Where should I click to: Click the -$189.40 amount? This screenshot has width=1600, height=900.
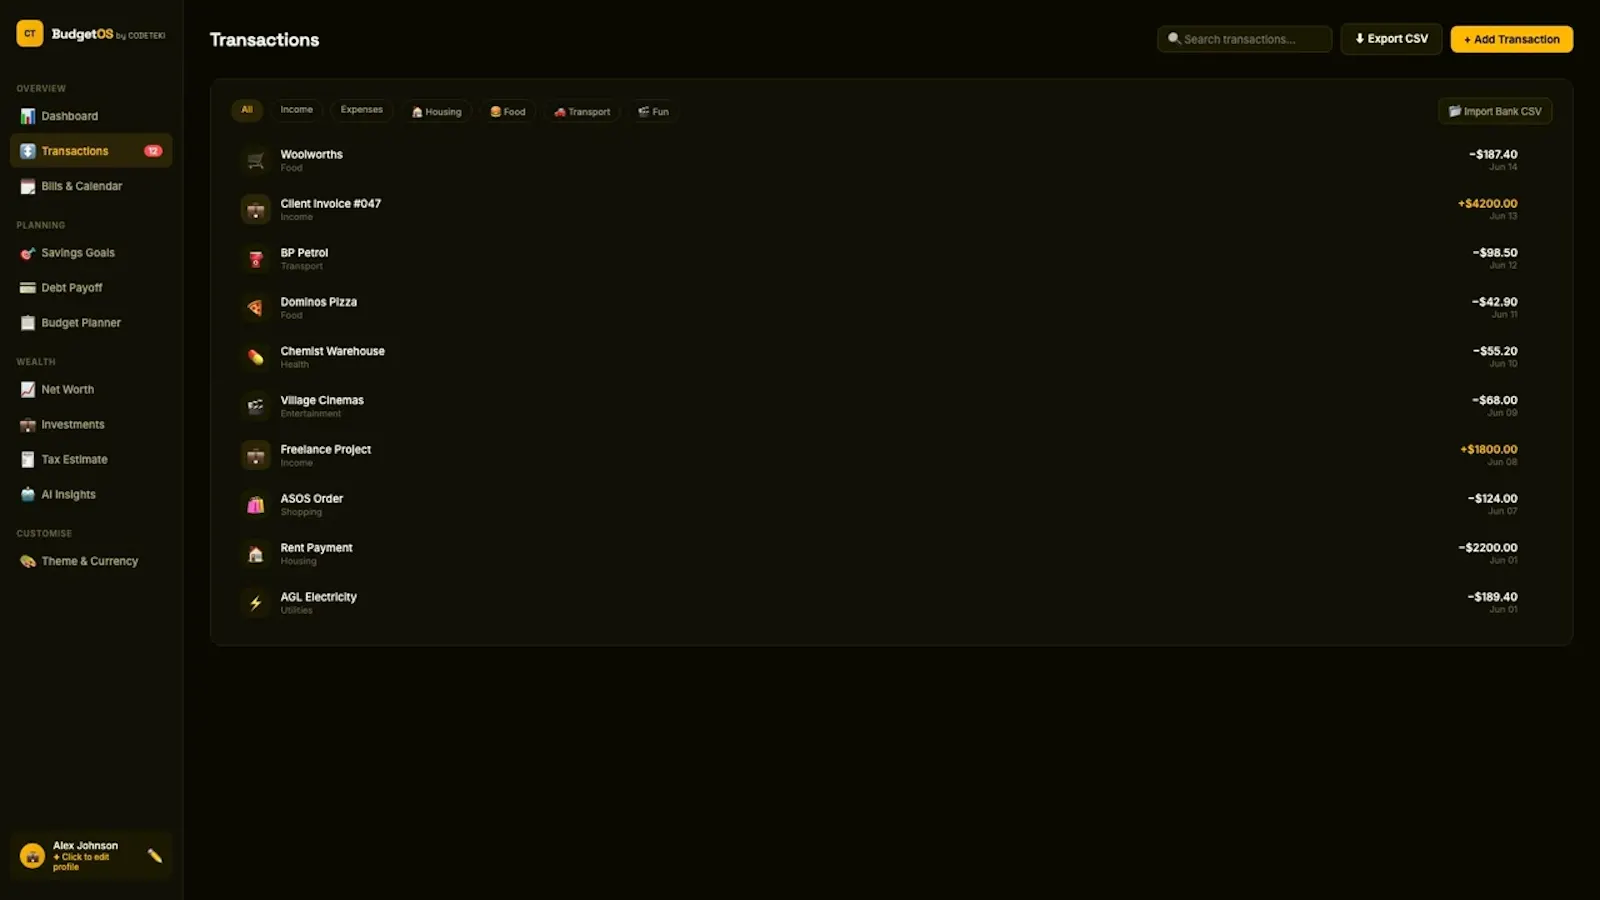pyautogui.click(x=1492, y=597)
